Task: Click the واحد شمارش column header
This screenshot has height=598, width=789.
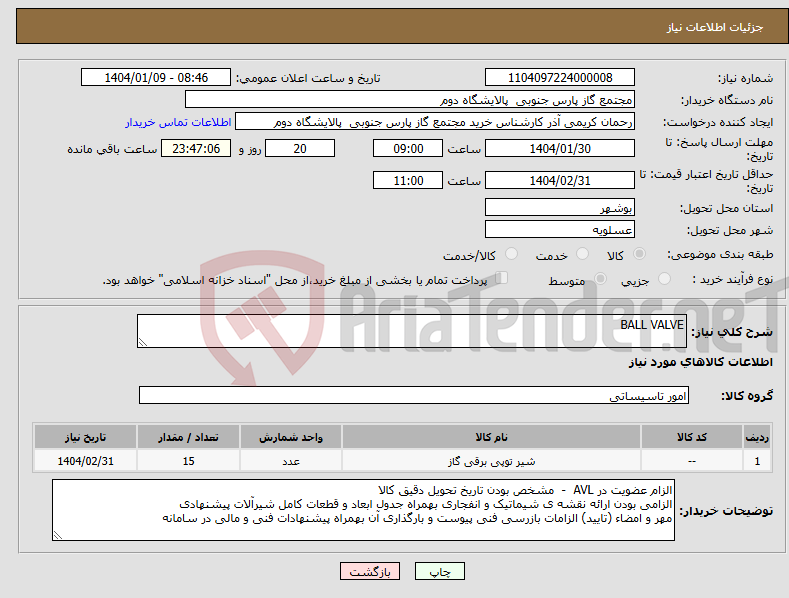Action: 291,437
